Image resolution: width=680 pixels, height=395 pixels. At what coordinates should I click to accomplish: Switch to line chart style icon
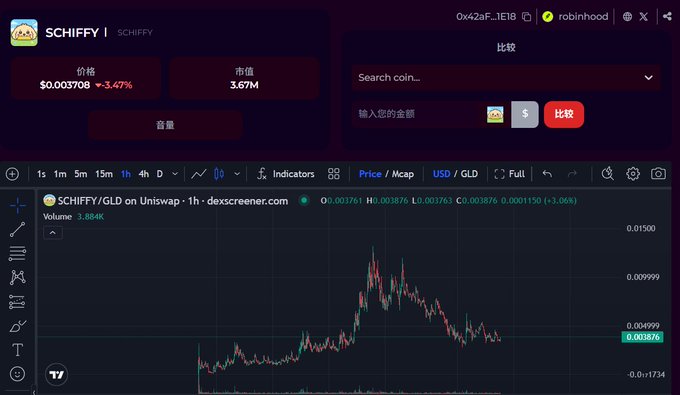click(199, 174)
